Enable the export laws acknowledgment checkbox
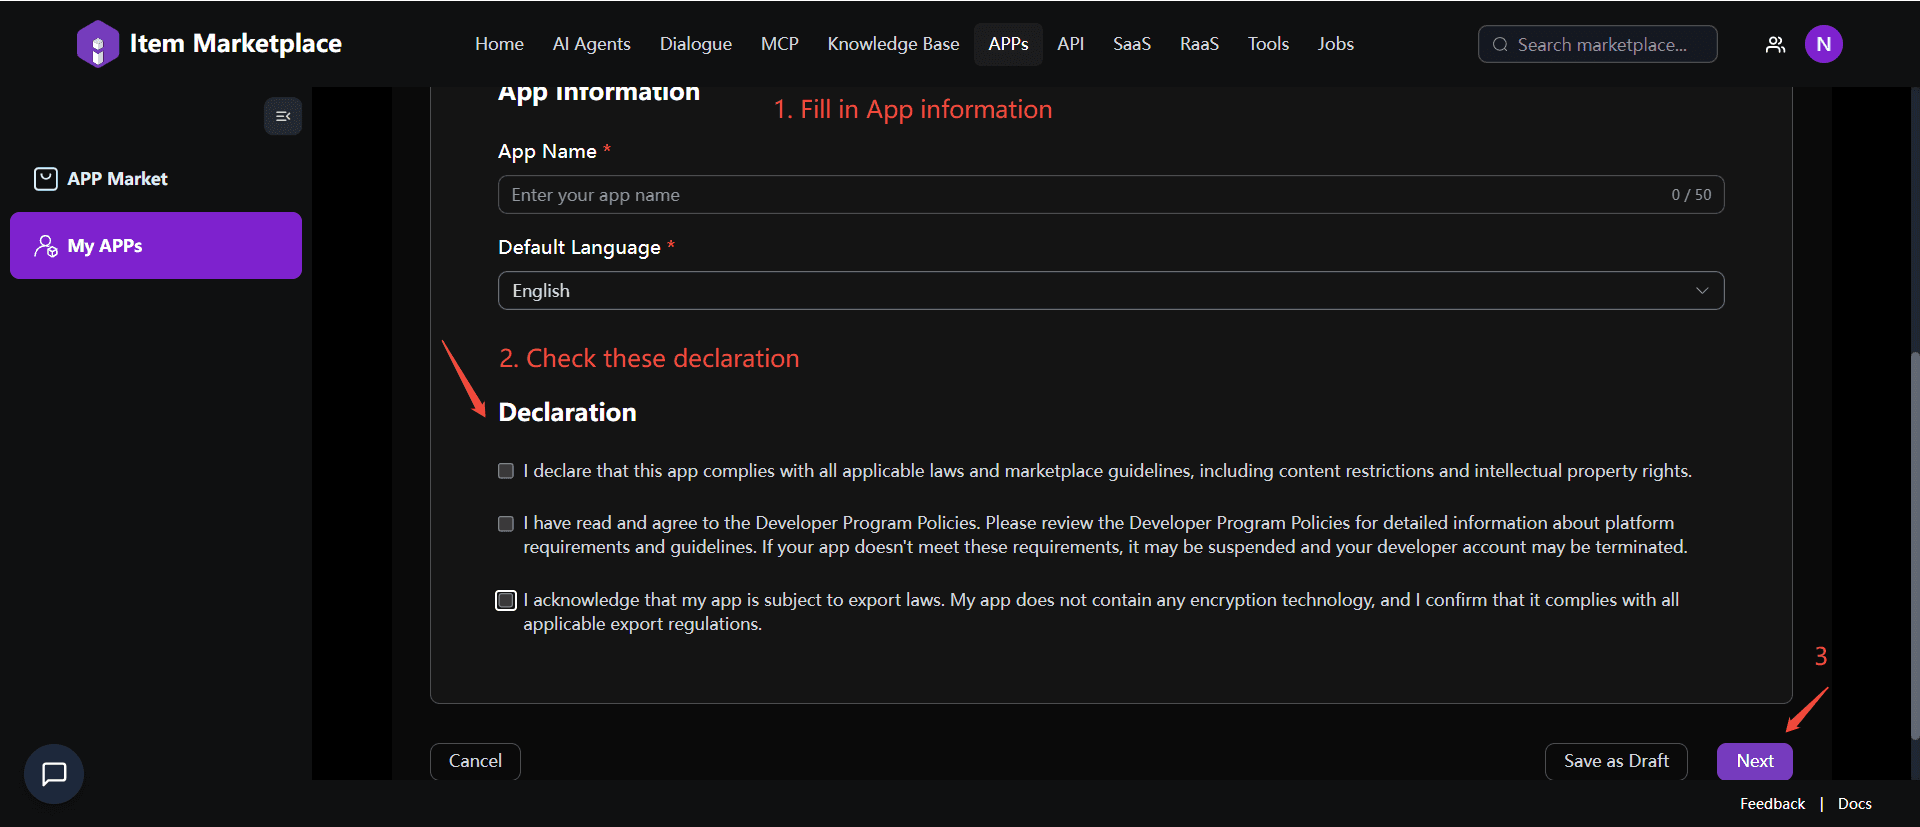The image size is (1920, 827). [x=506, y=600]
